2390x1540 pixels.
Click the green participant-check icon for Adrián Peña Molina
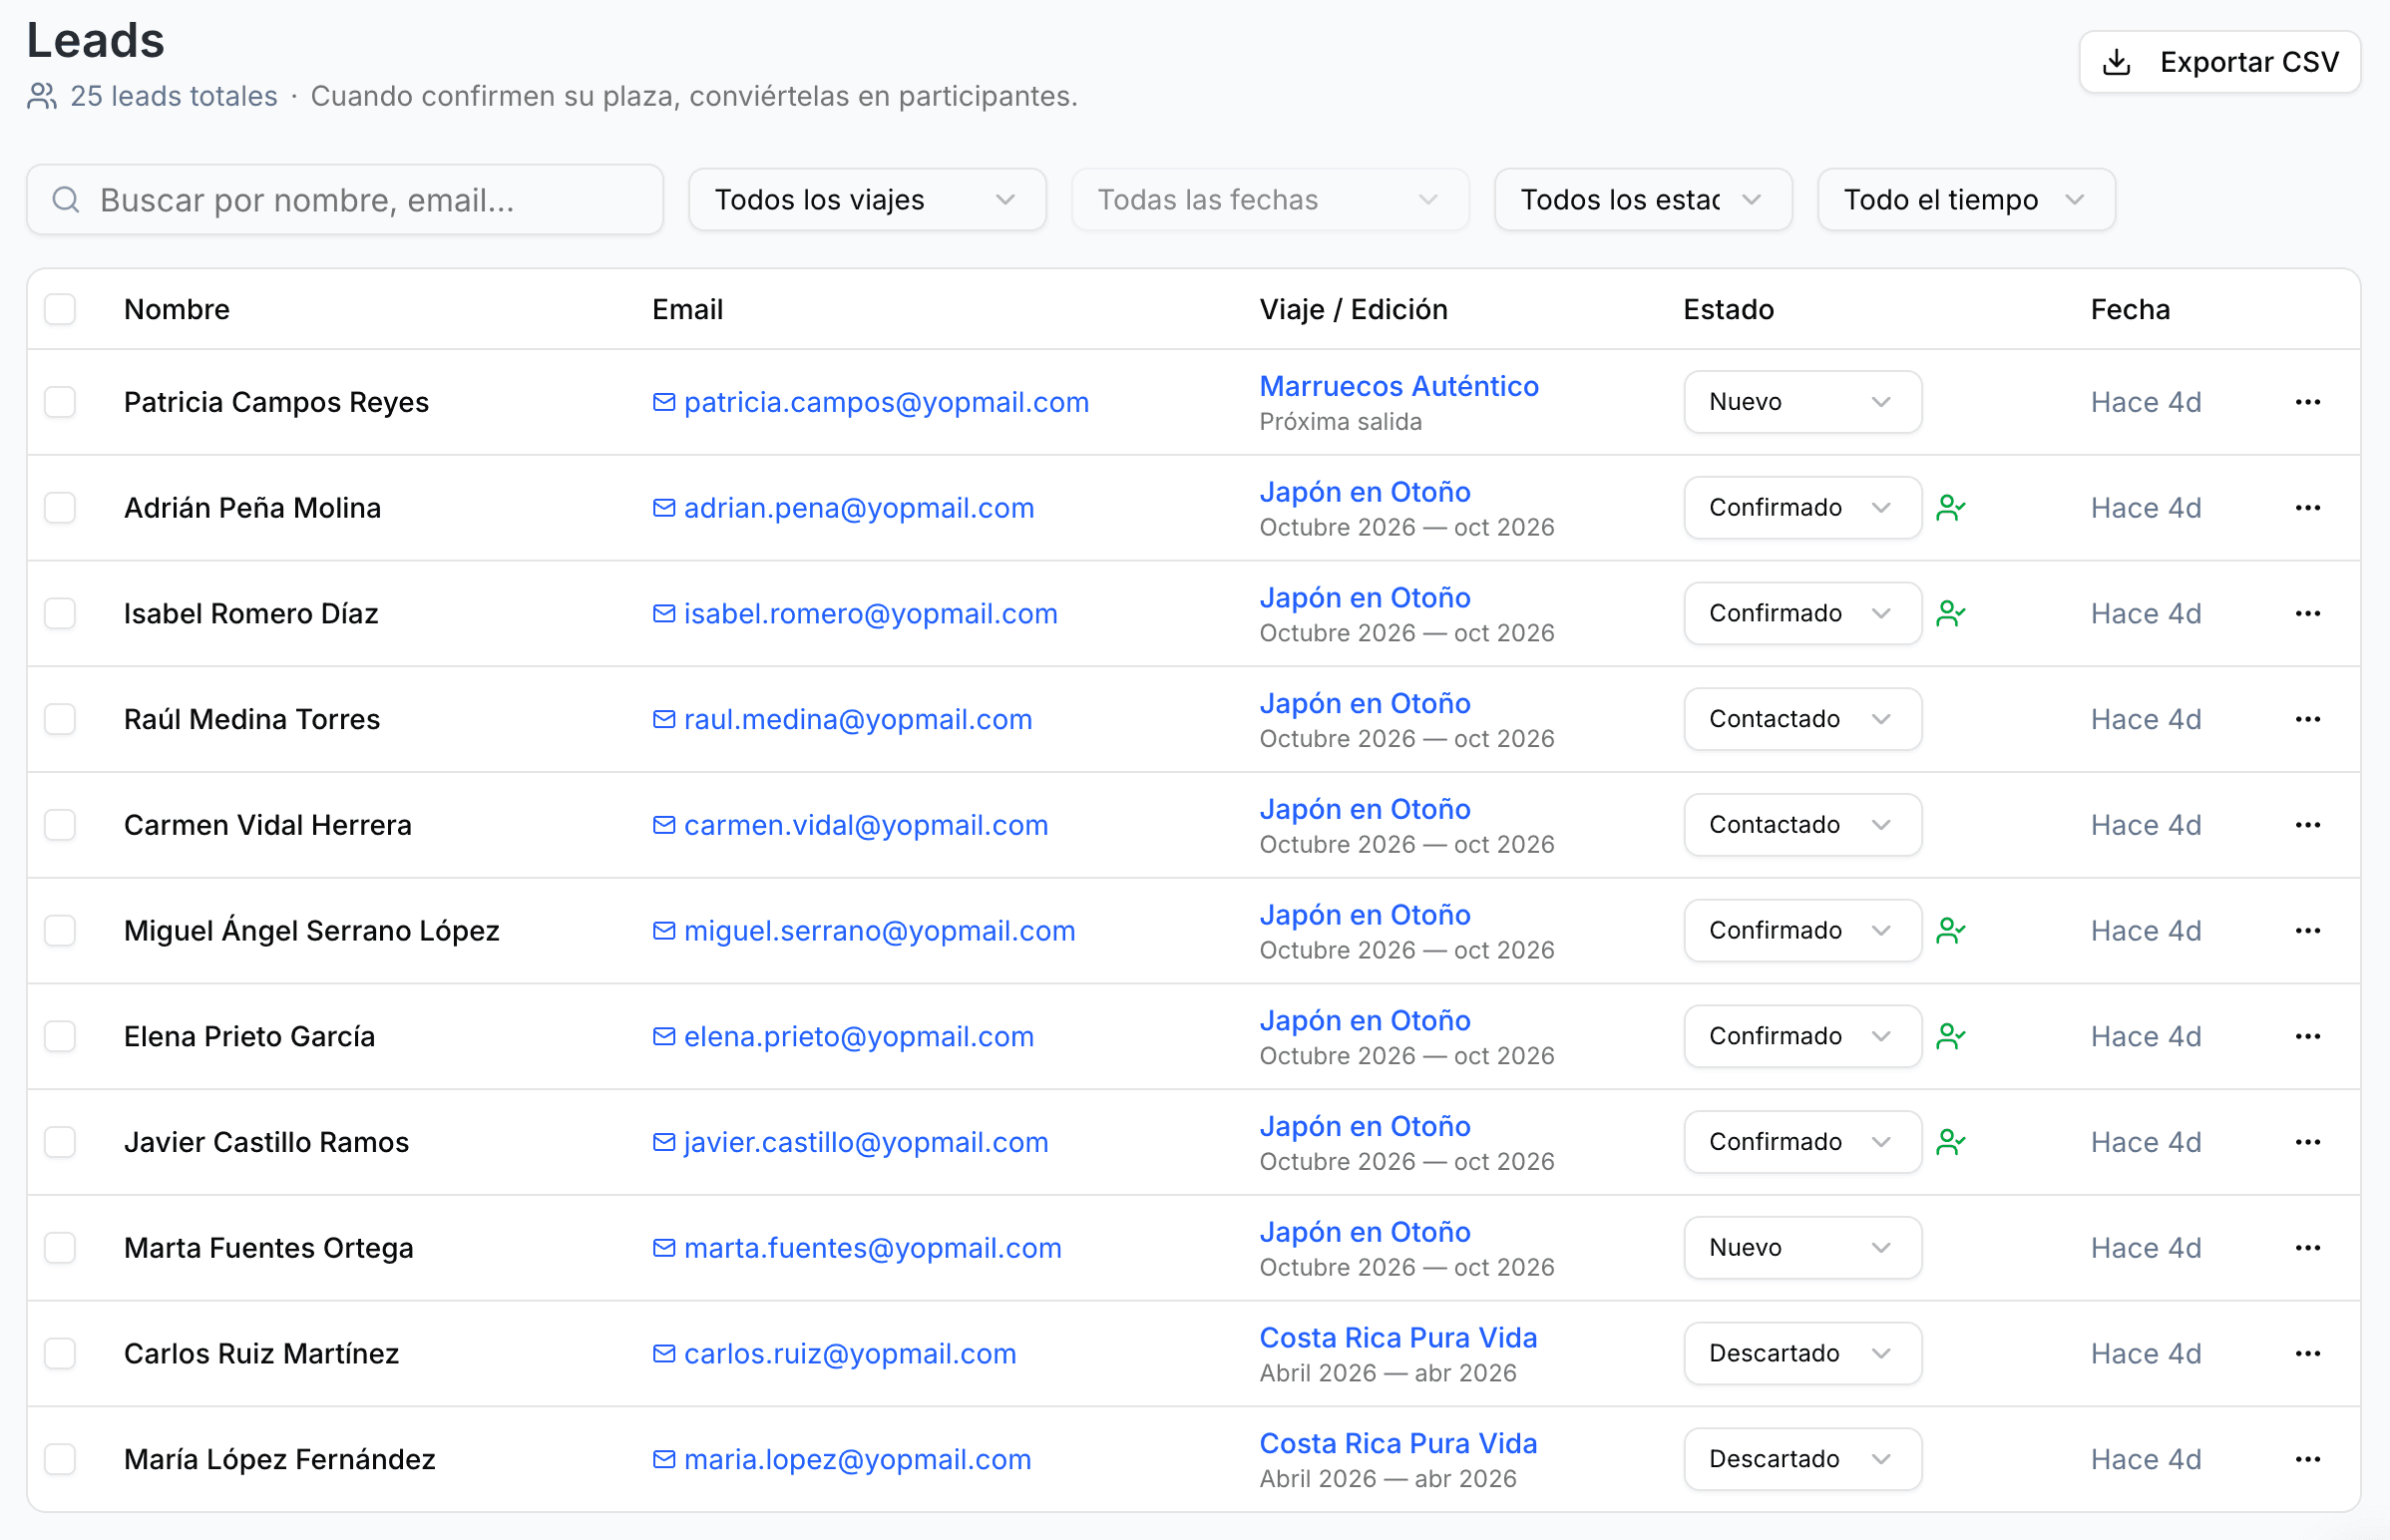[1953, 508]
